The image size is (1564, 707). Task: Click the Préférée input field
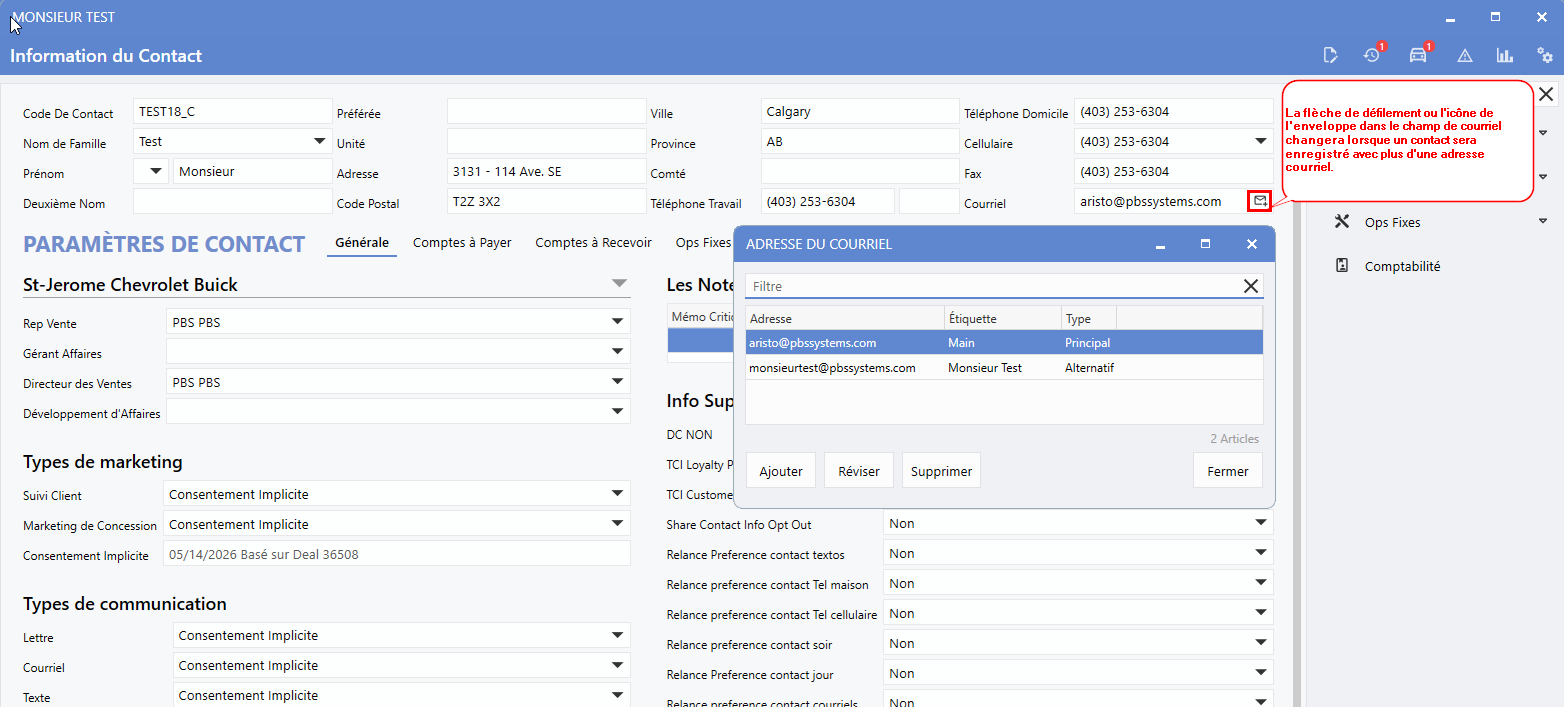(546, 111)
